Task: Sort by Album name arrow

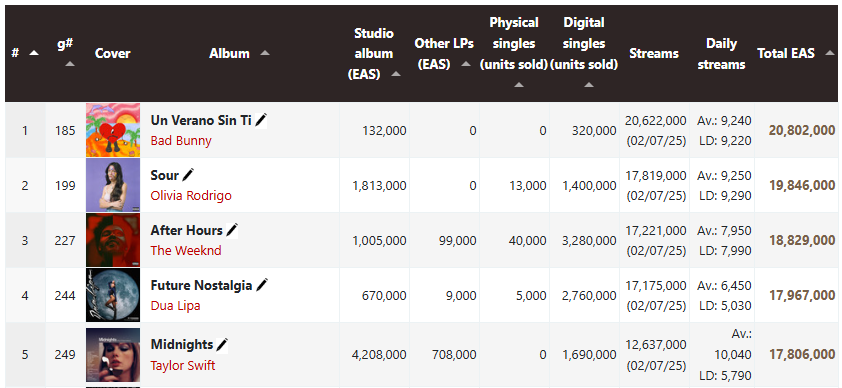Action: pos(264,53)
